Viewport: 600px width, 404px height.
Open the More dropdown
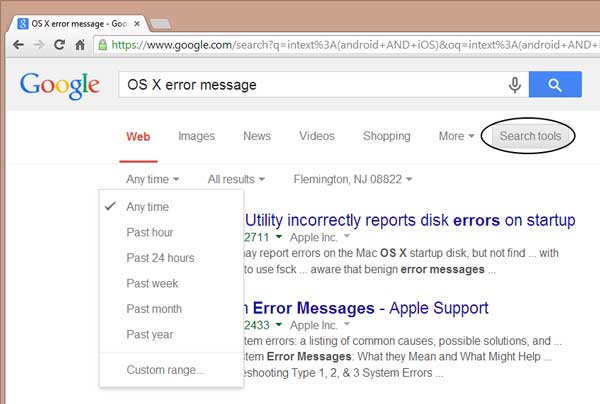[456, 136]
